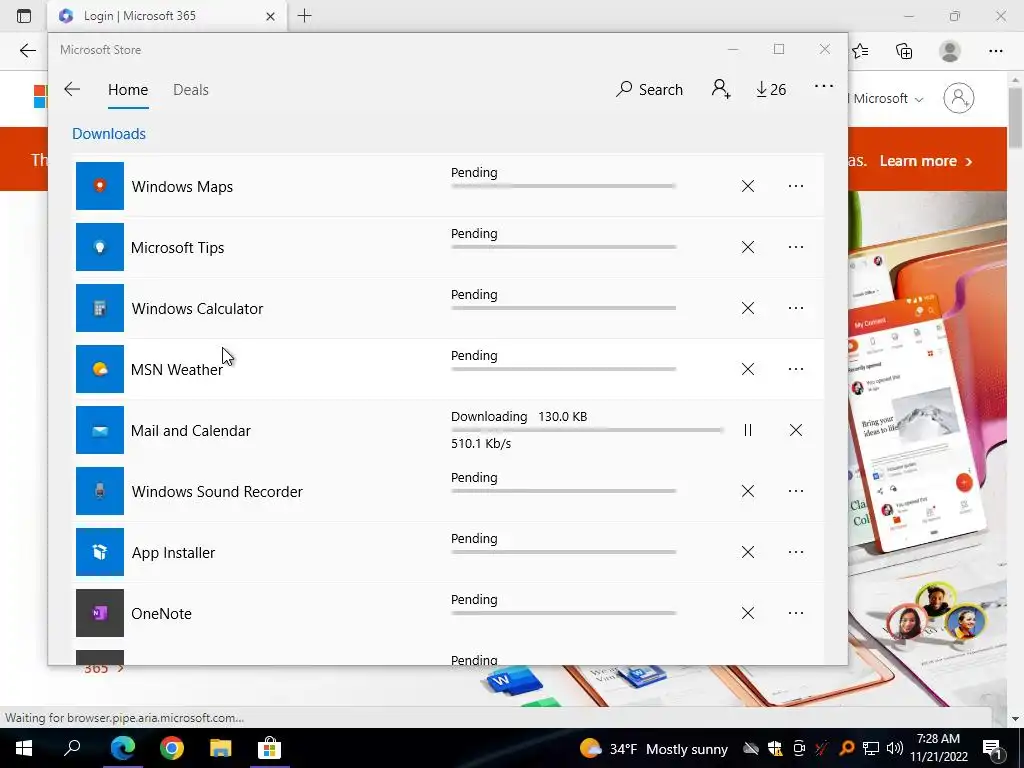Open downloads and updates showing 26

[x=771, y=89]
